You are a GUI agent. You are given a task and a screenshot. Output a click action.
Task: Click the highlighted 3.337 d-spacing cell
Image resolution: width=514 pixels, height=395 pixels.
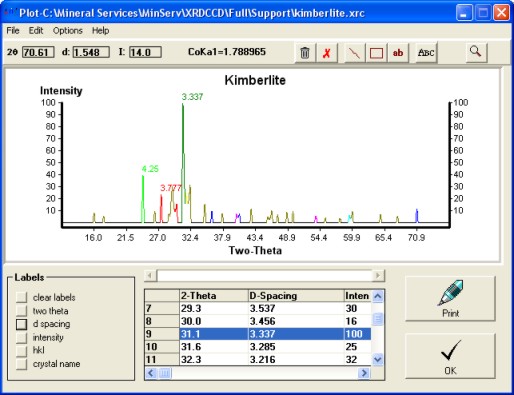point(296,334)
